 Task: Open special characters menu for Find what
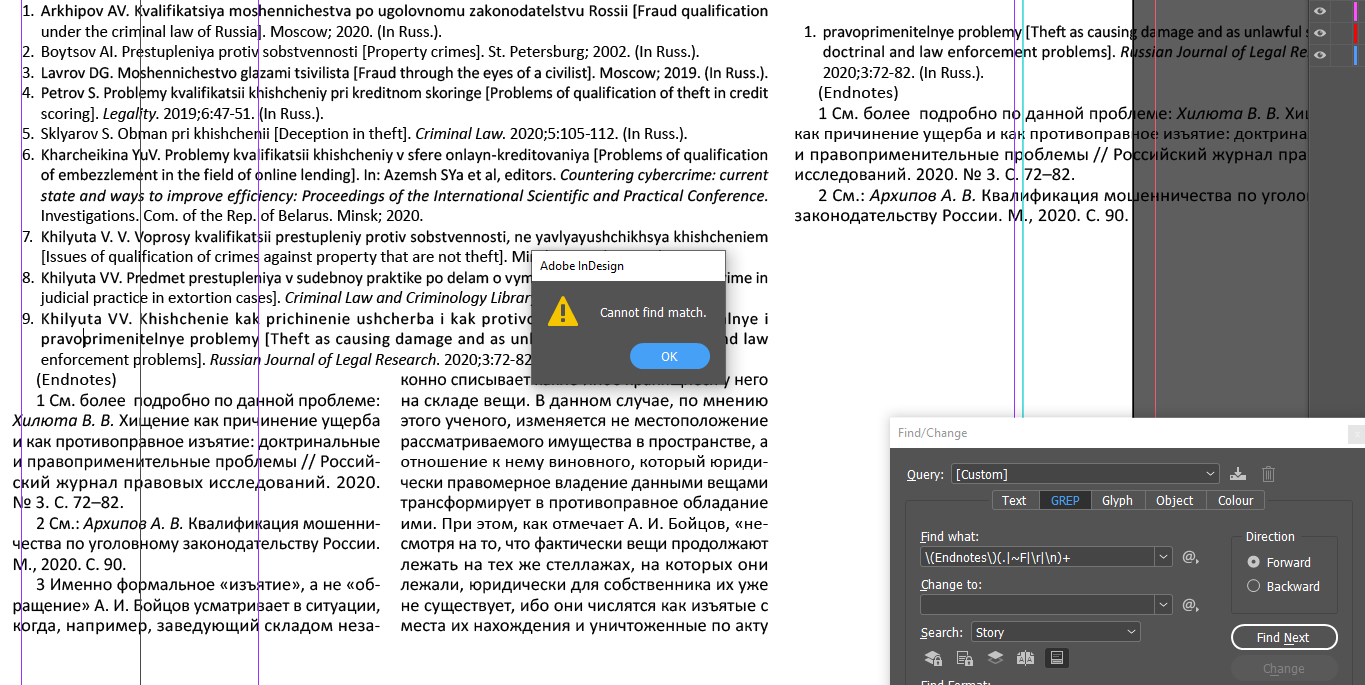click(x=1190, y=557)
